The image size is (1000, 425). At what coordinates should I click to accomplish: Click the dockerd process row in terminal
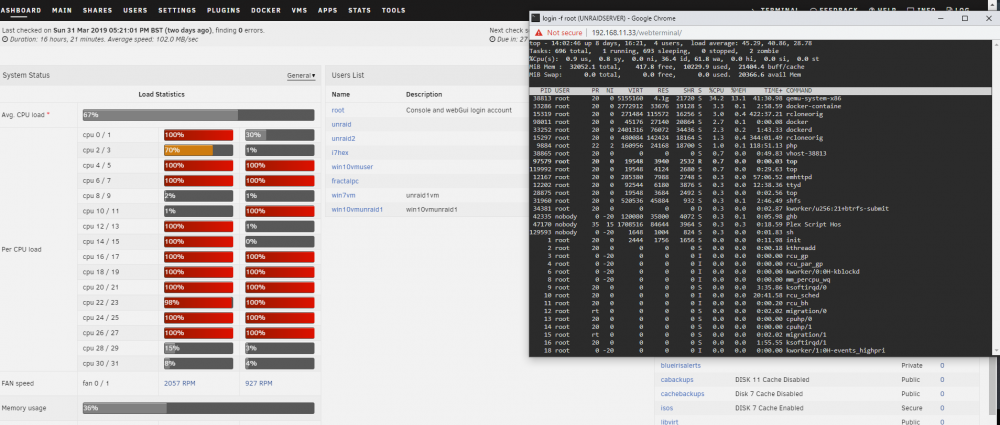760,130
